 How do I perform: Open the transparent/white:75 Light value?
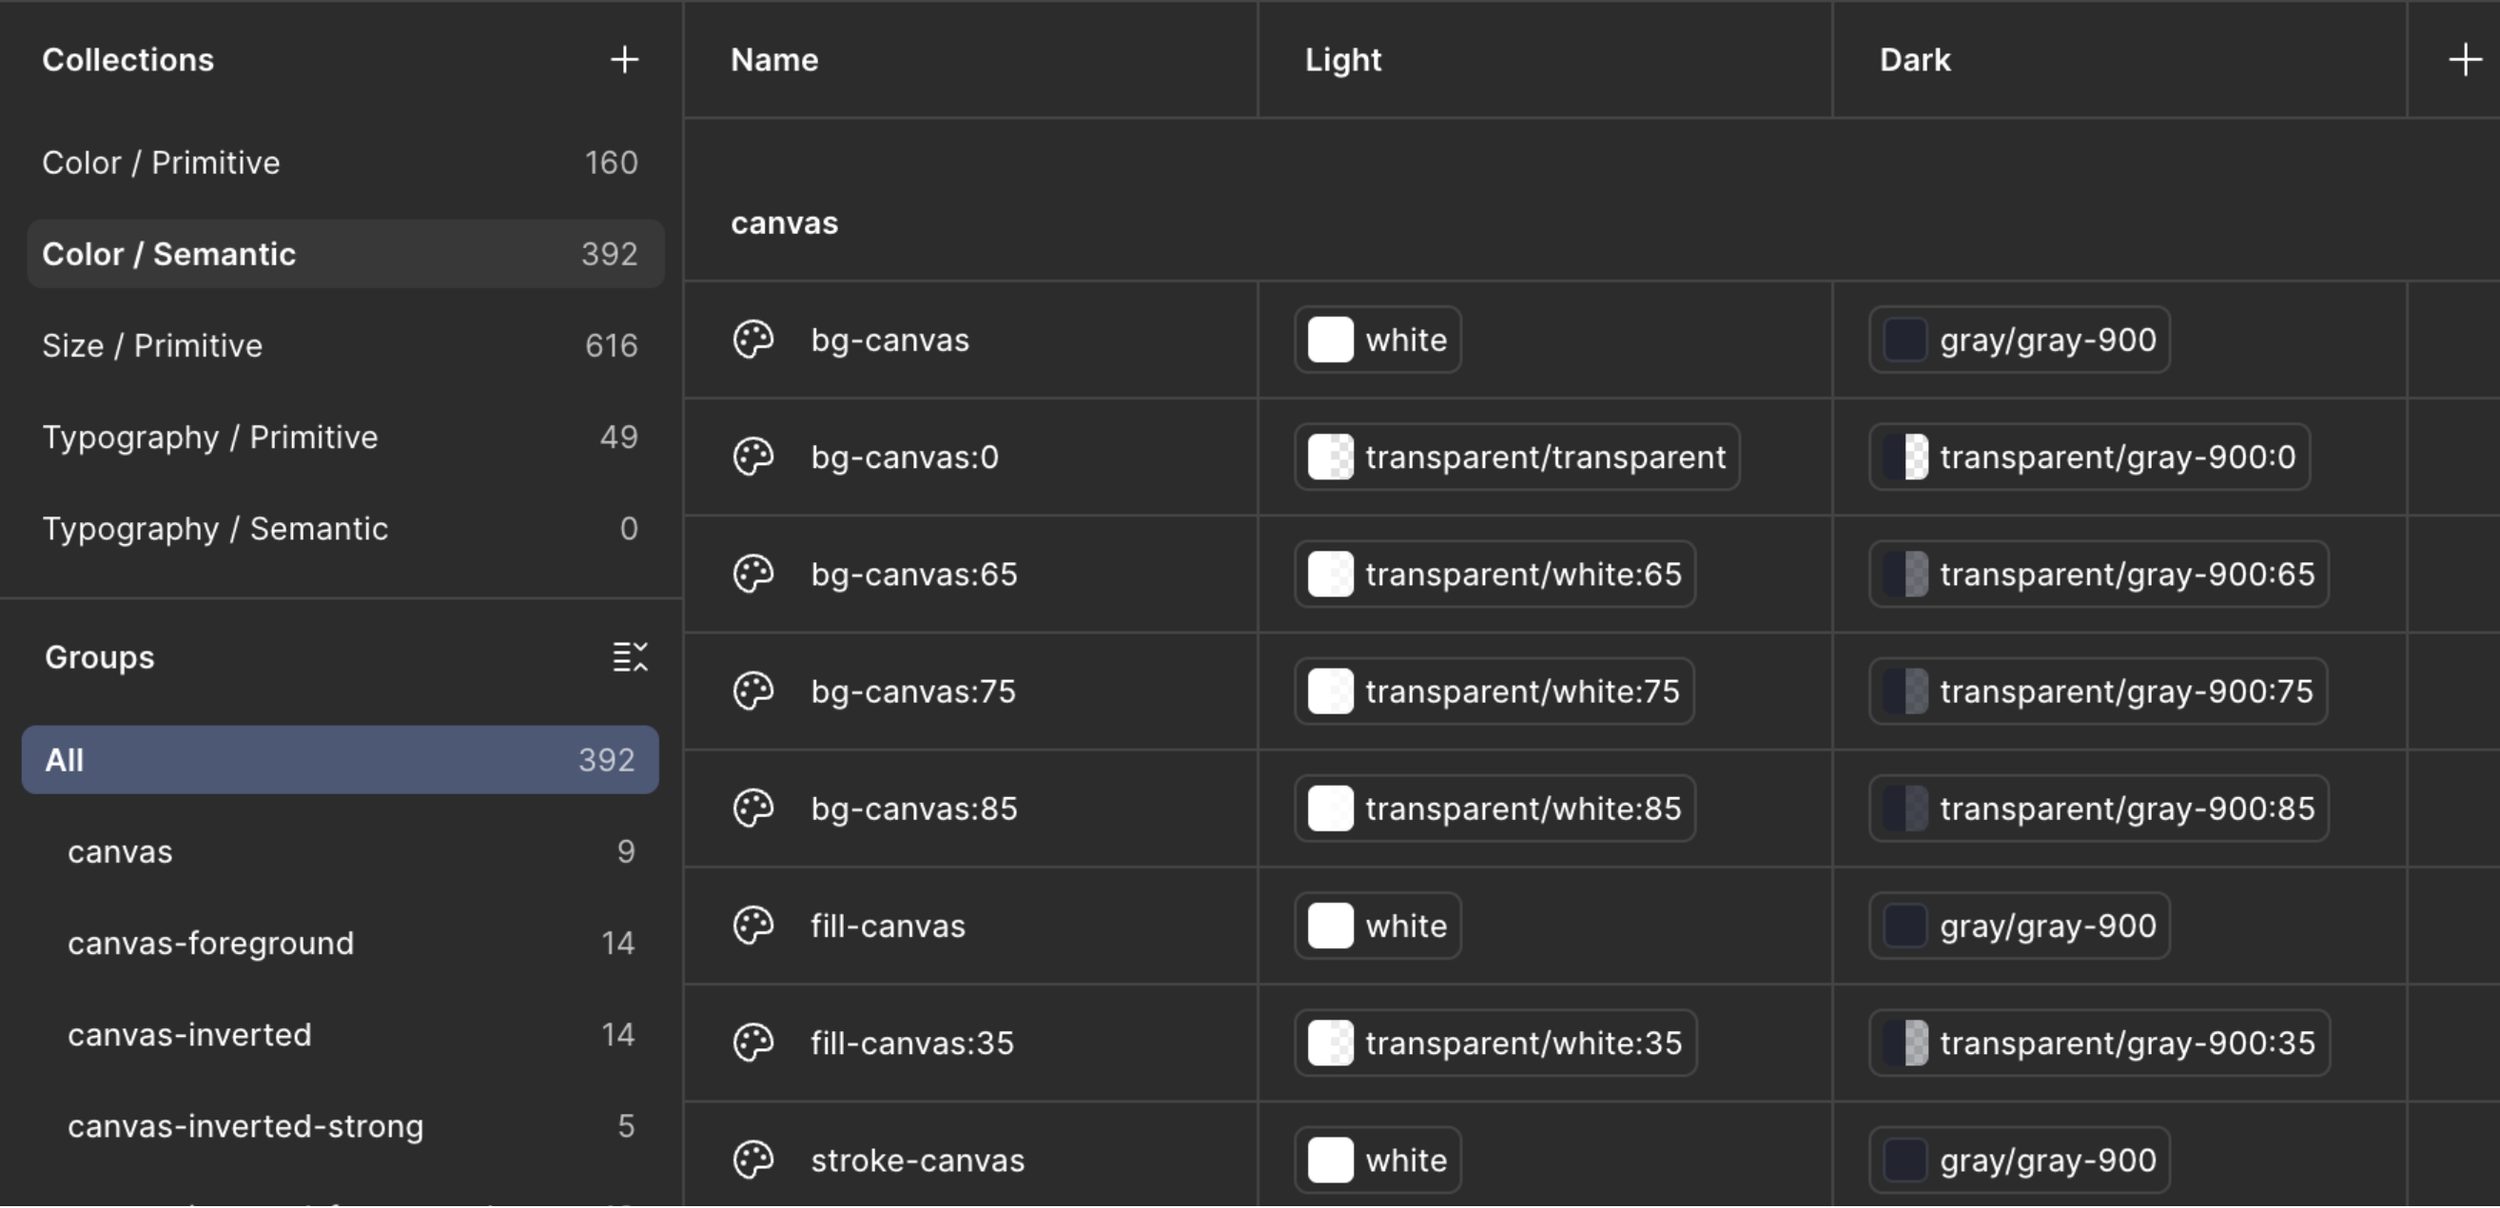[1494, 691]
